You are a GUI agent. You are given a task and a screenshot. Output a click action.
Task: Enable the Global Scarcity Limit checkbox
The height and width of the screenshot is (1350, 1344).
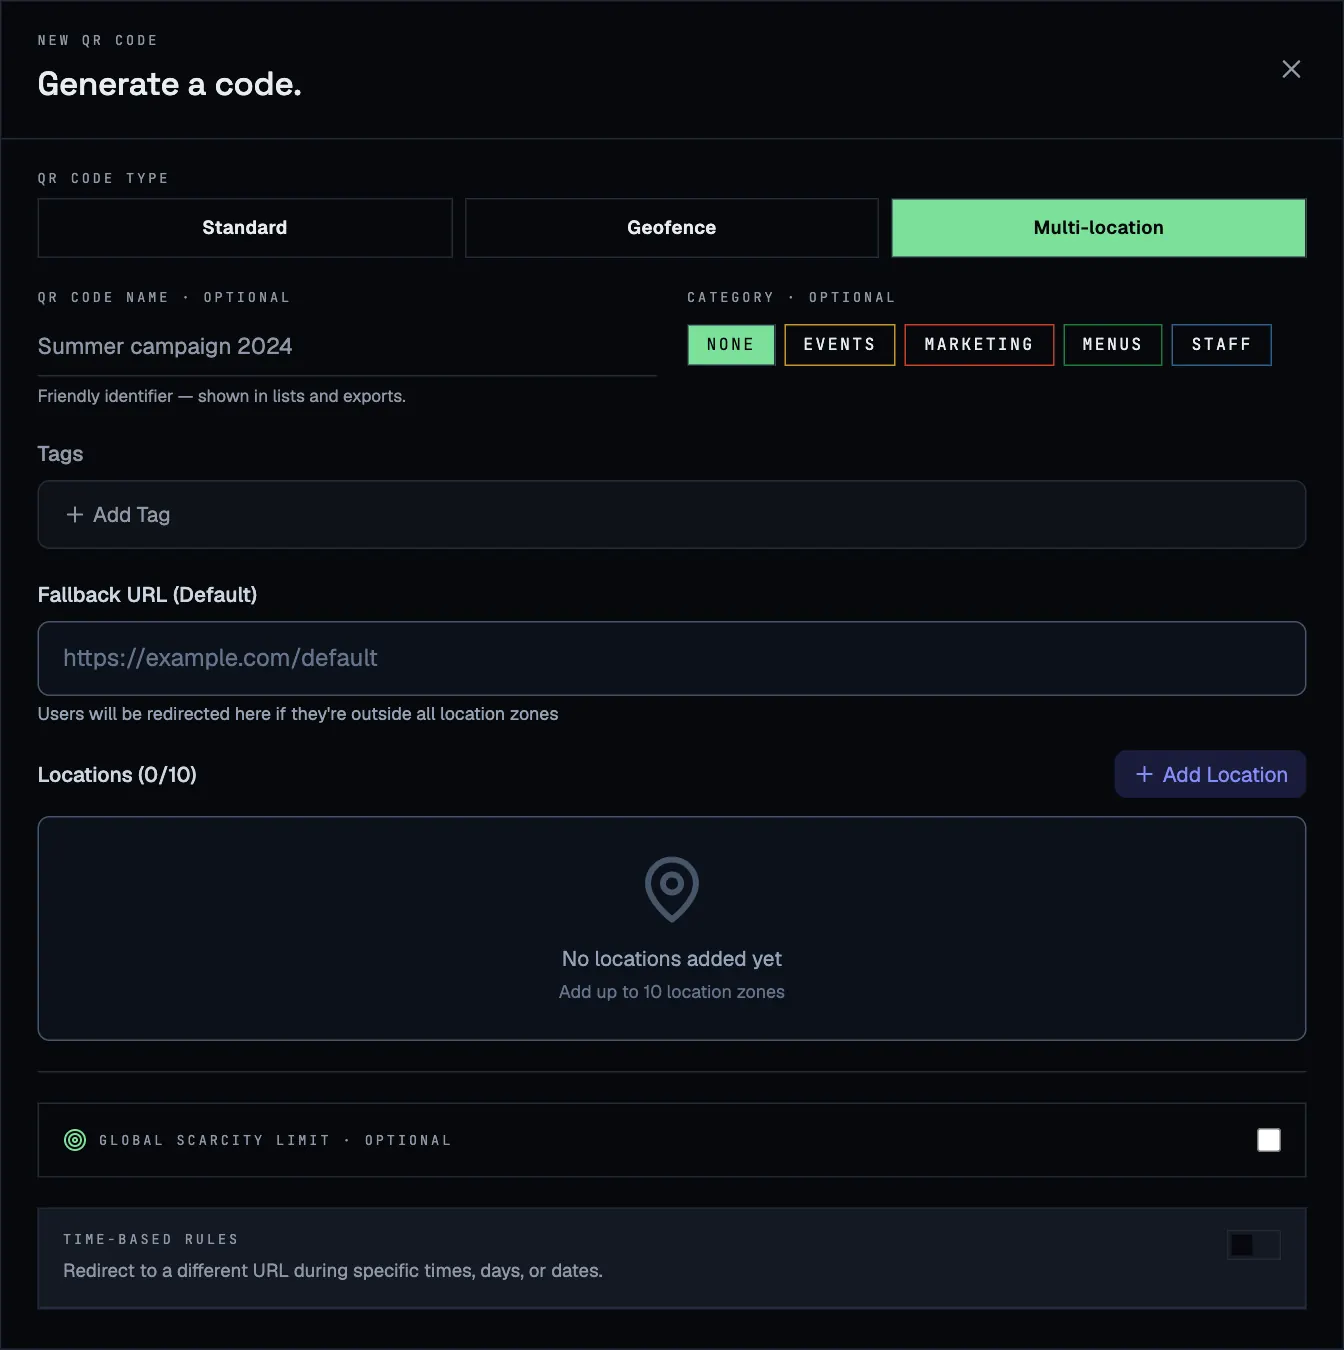click(x=1269, y=1140)
